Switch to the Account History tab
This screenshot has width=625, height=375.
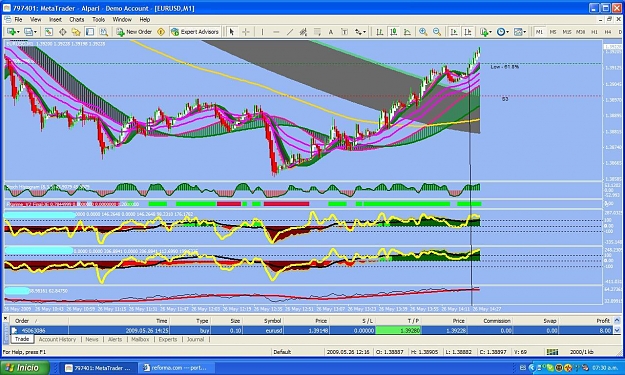57,340
